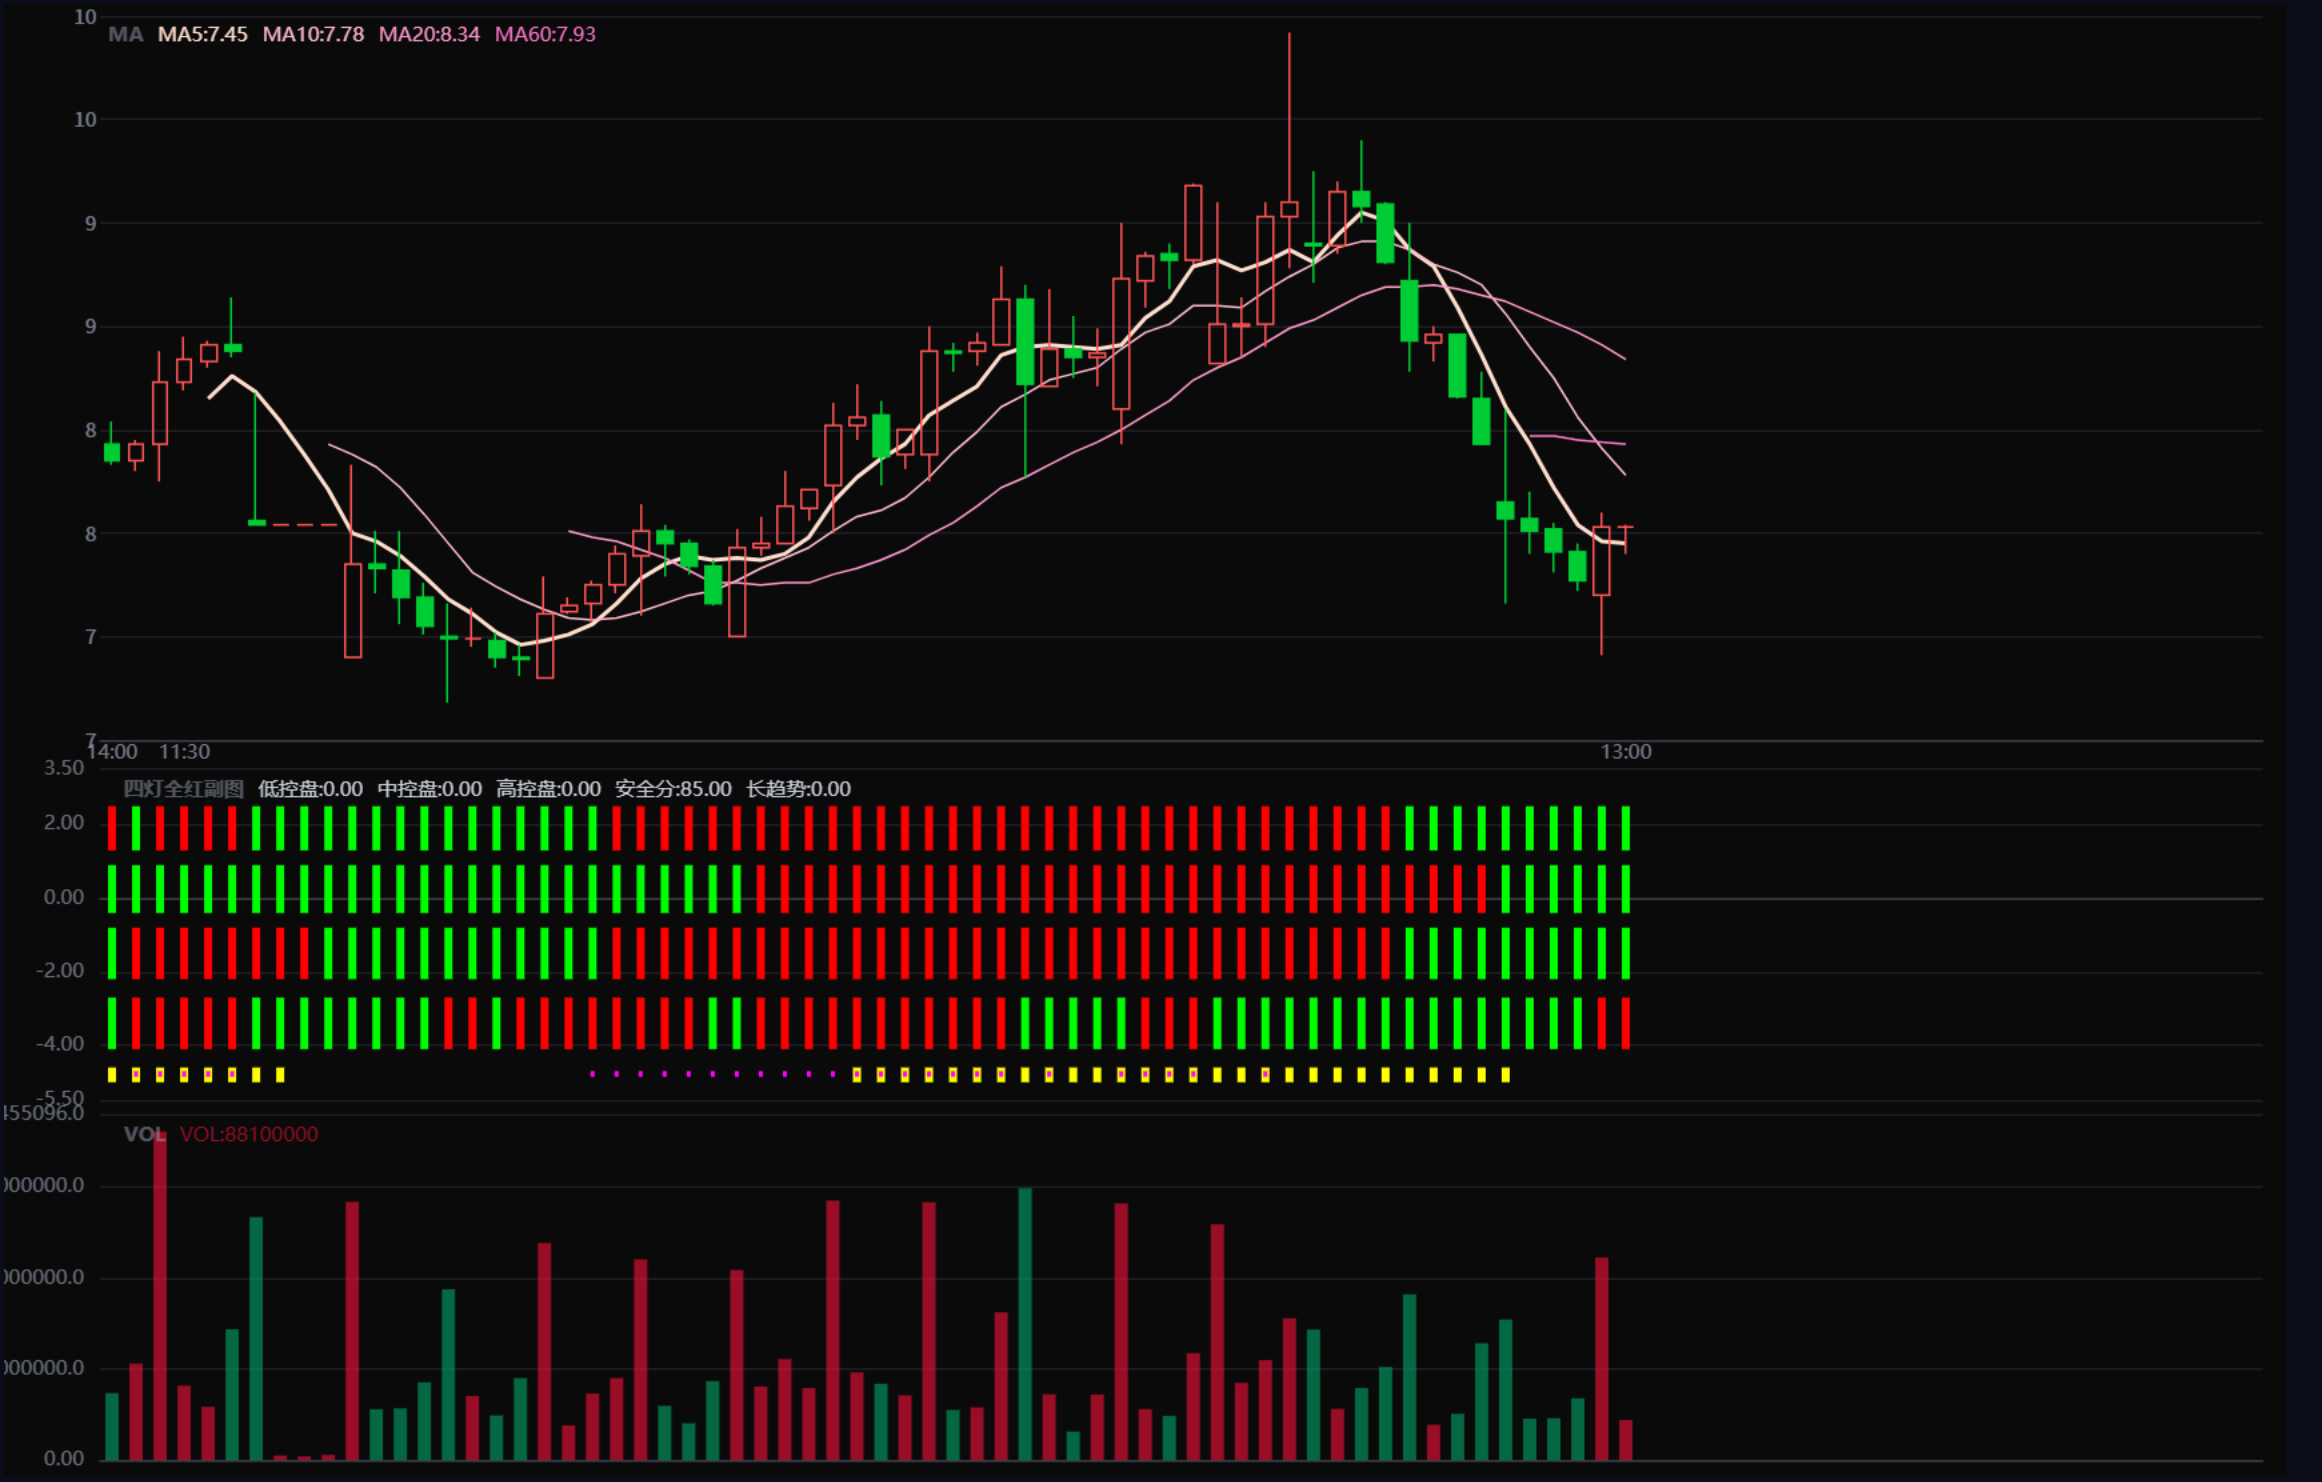Click the 14:00 time axis label
The height and width of the screenshot is (1482, 2322).
tap(113, 752)
